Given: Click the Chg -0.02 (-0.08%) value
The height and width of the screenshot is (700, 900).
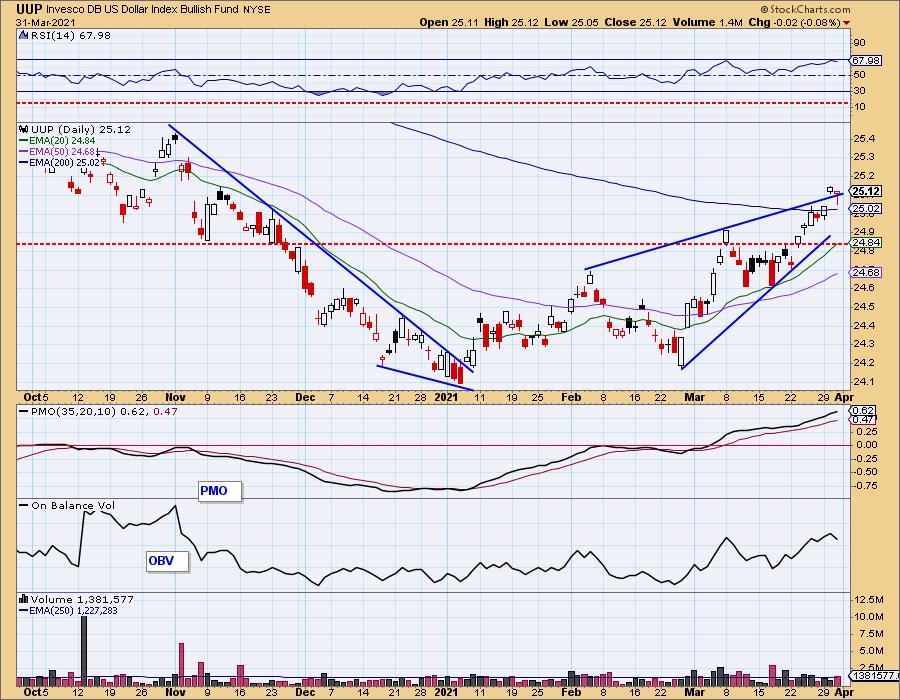Looking at the screenshot, I should click(794, 22).
